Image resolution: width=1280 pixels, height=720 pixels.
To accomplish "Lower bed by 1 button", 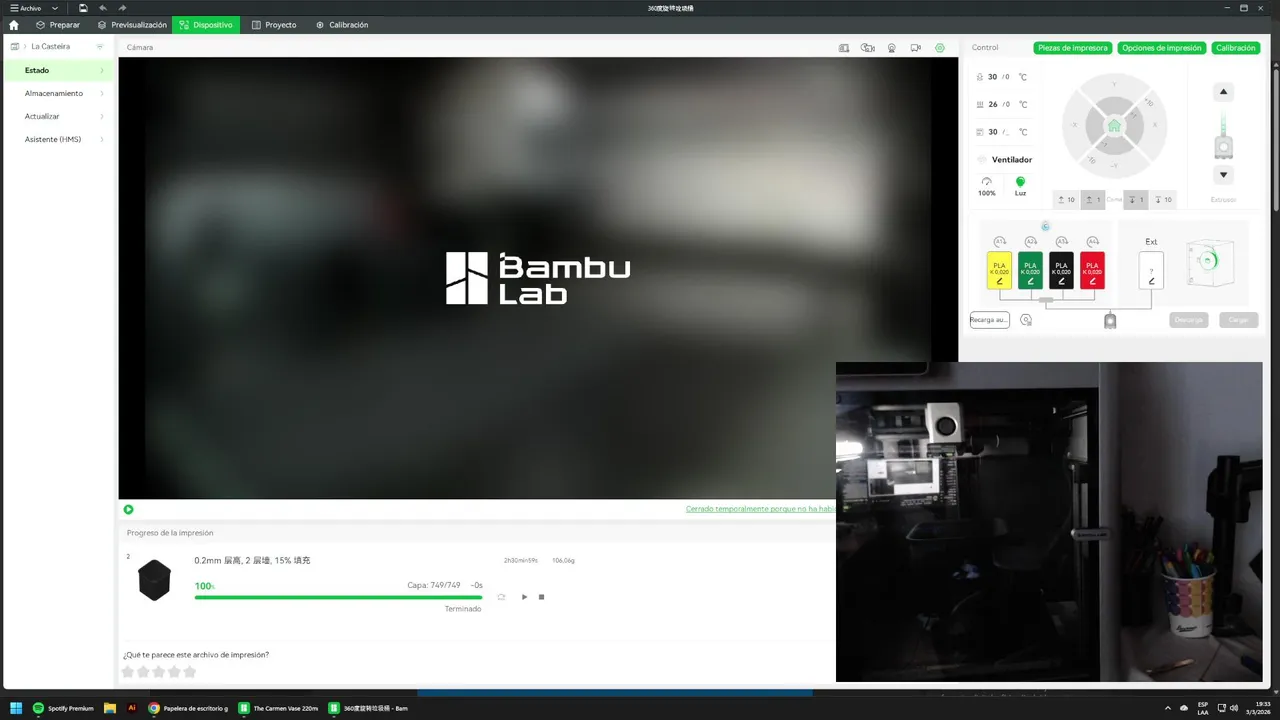I will (x=1136, y=200).
